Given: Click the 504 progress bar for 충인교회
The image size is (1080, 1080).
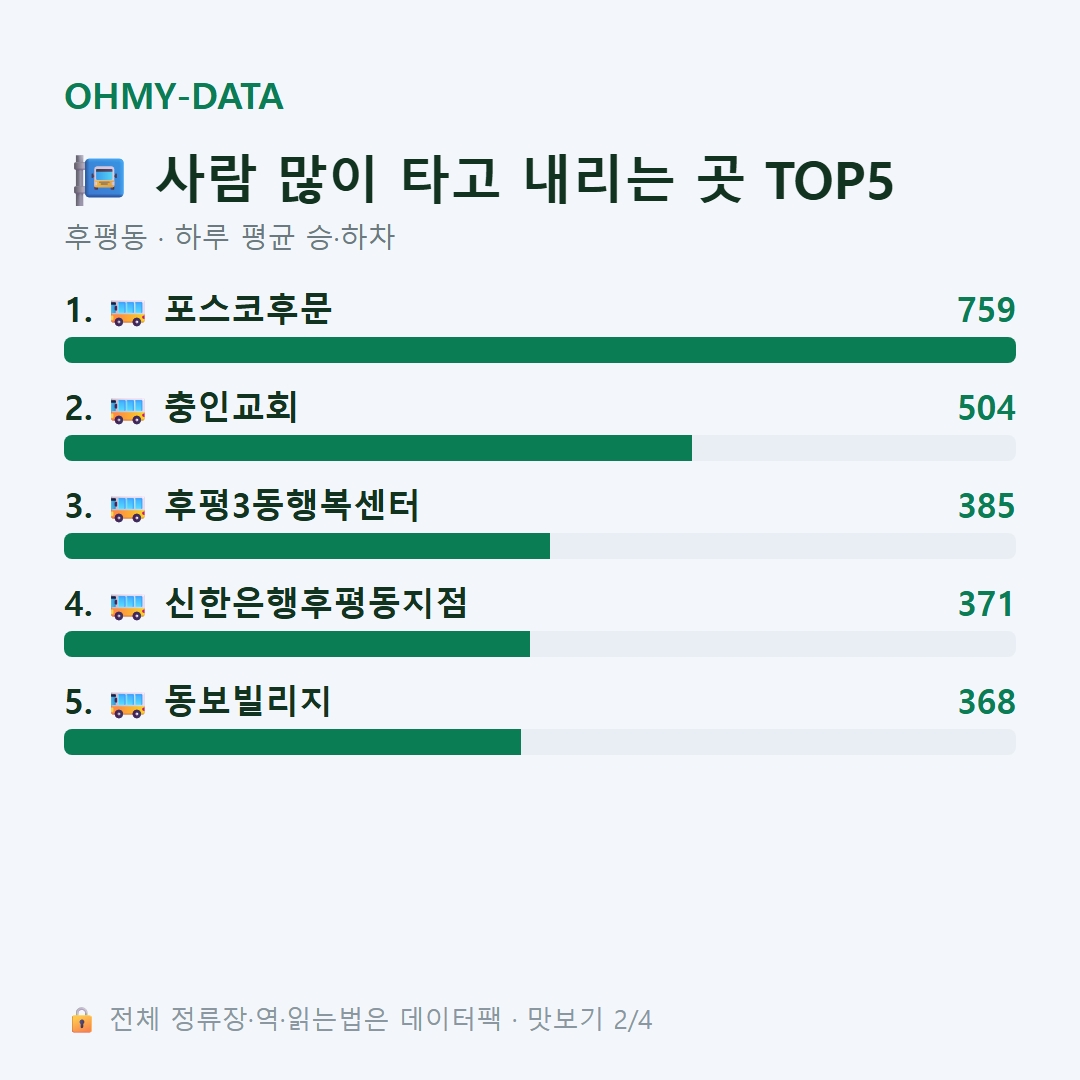Looking at the screenshot, I should (x=540, y=448).
